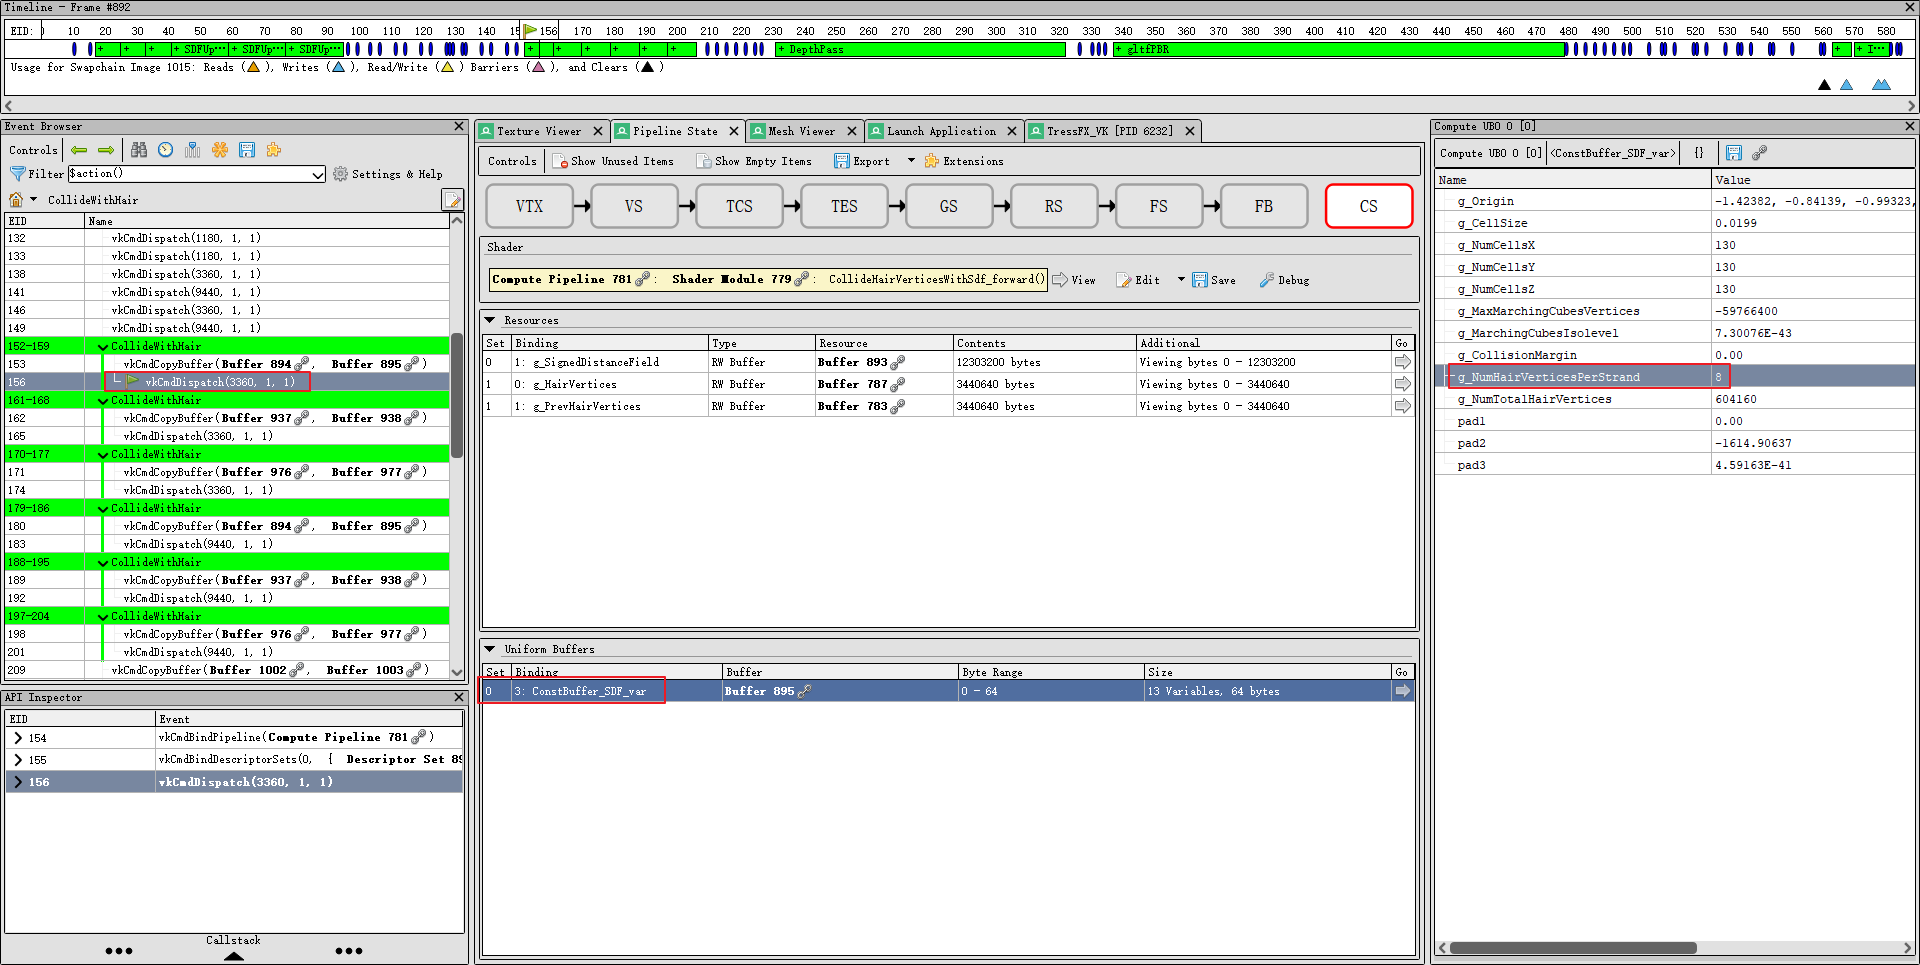
Task: Click the orange asterisk bookmark icon
Action: [220, 150]
